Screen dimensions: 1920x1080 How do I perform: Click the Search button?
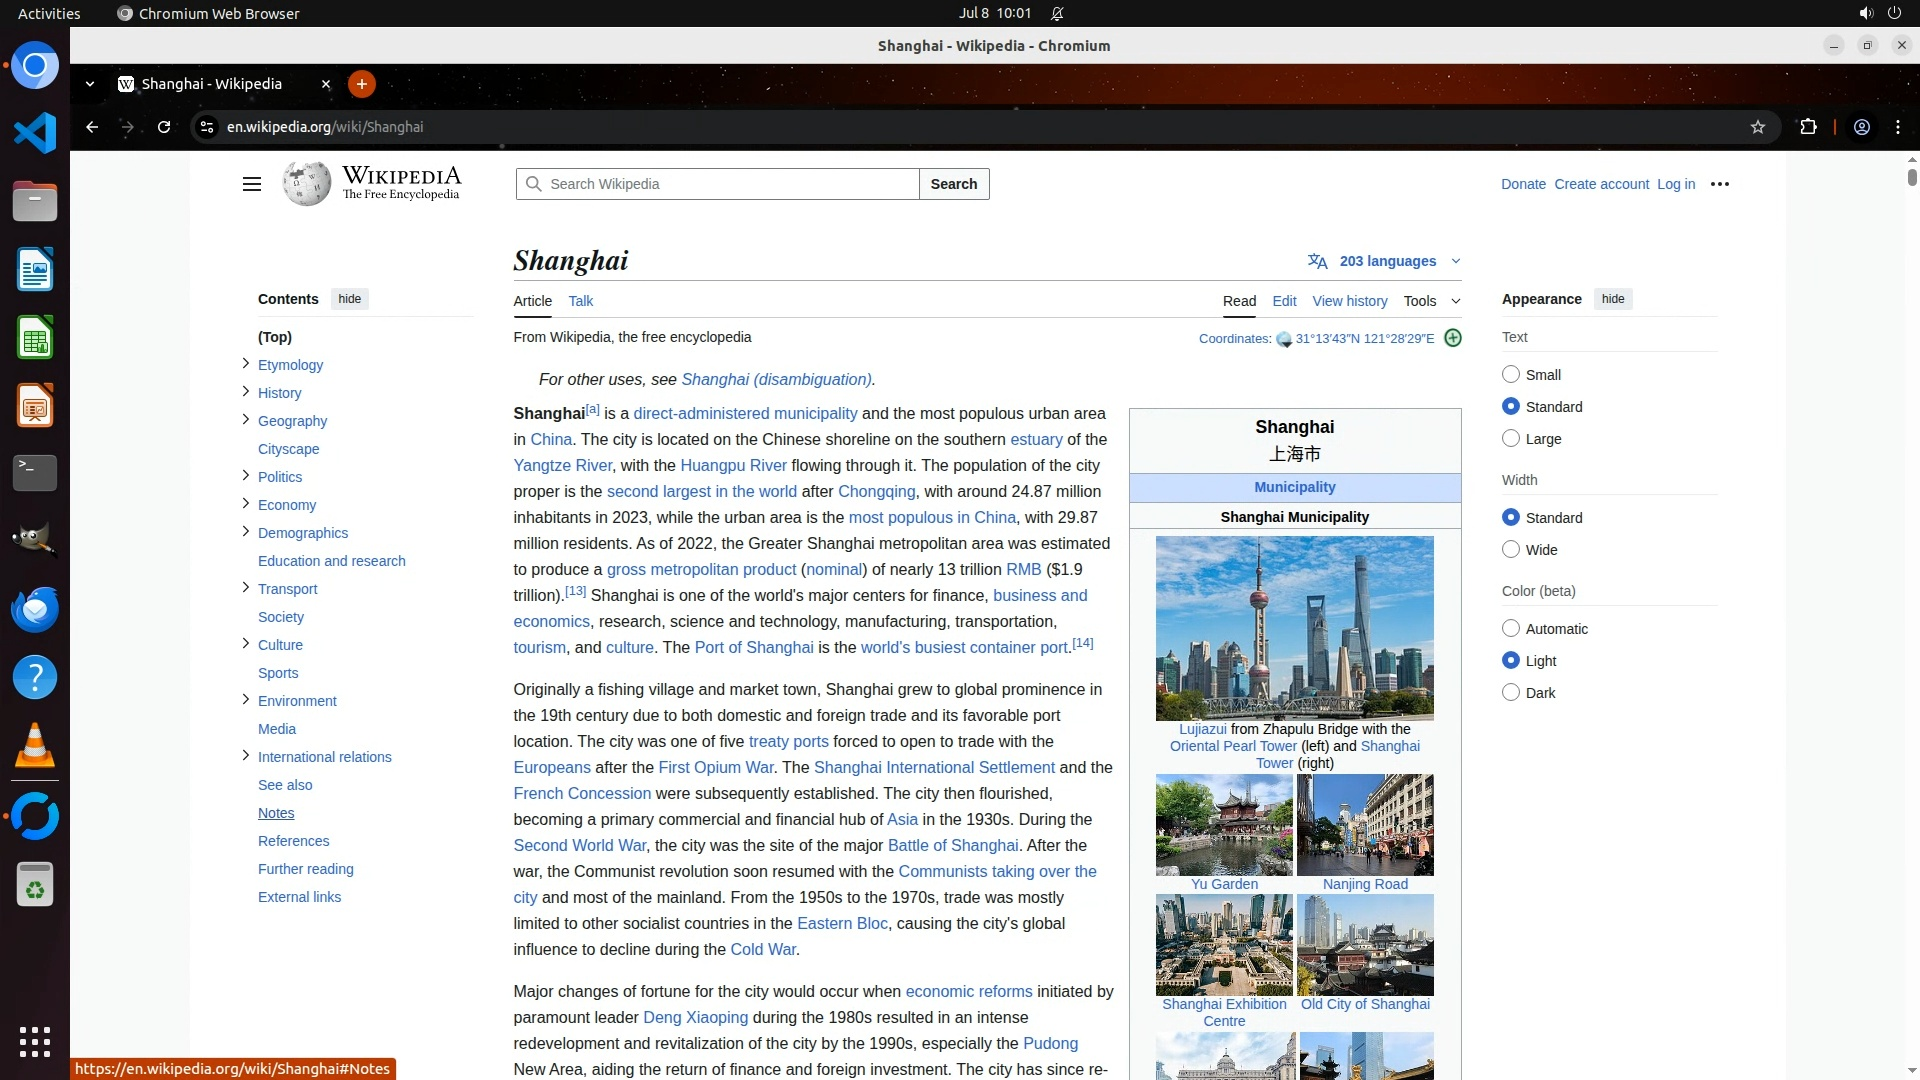click(953, 184)
